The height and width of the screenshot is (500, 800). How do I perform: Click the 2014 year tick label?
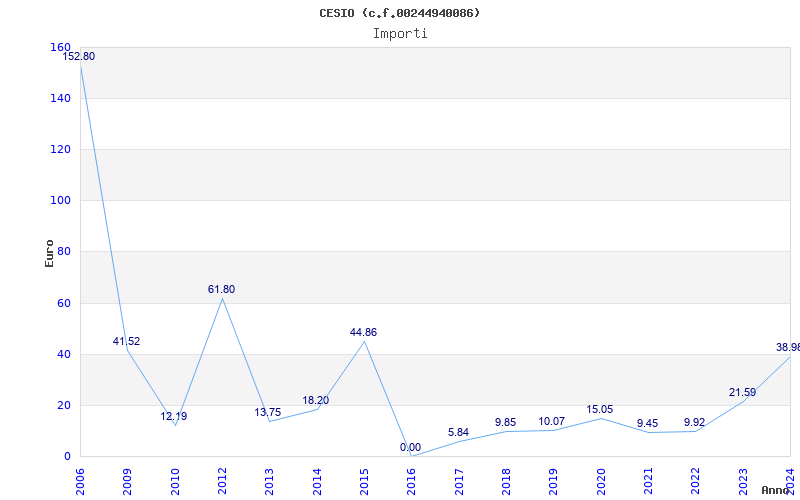317,482
